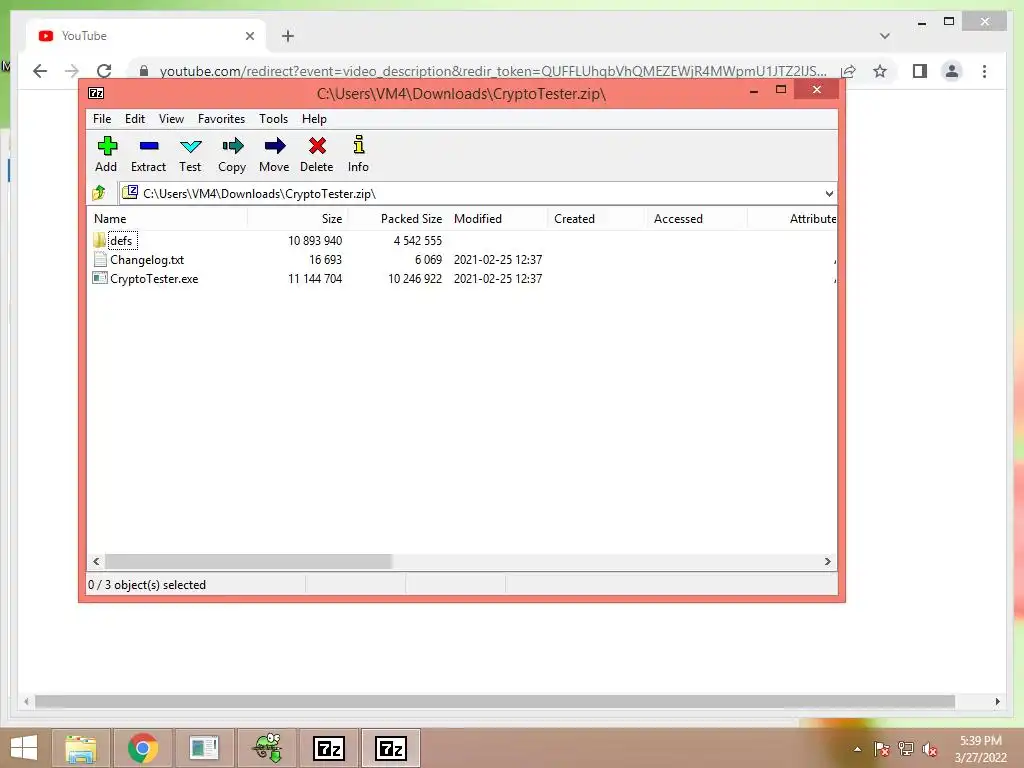Click the red Delete icon
Screen dimensions: 1024x768
[317, 146]
